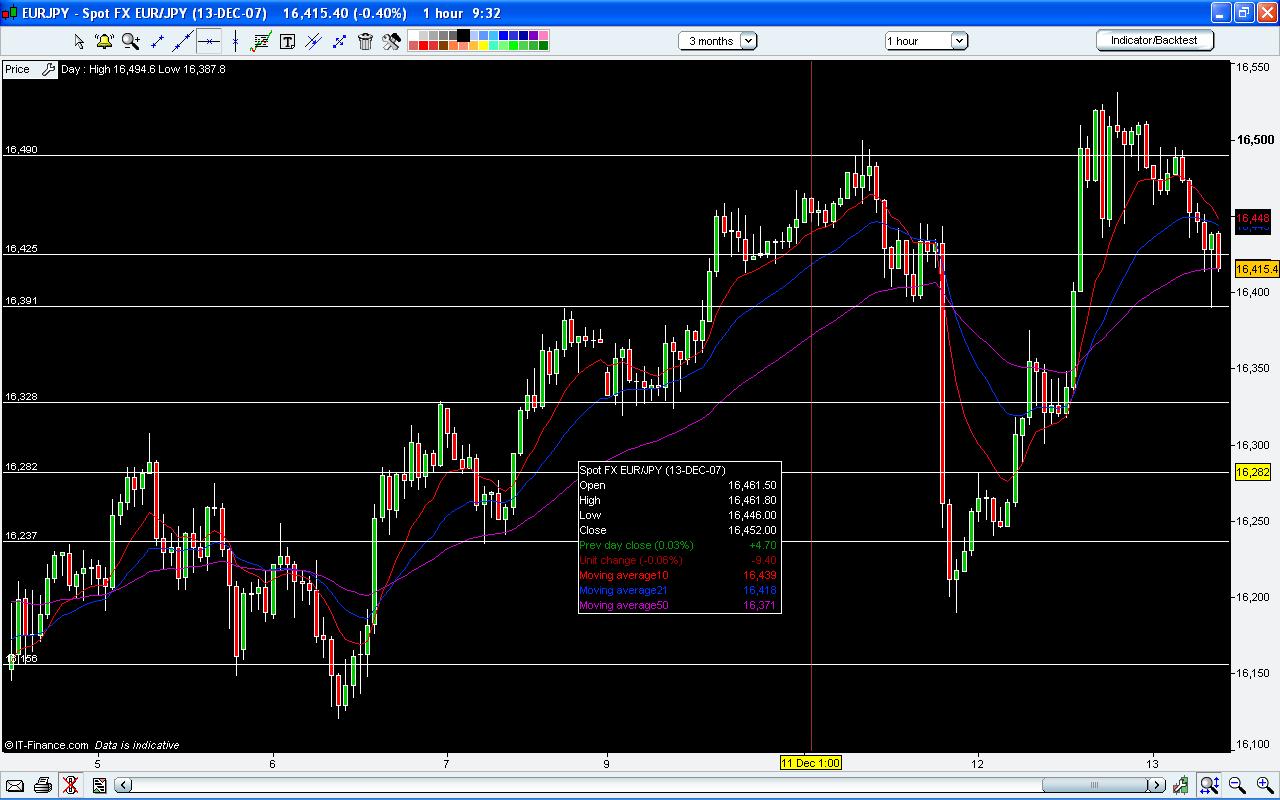Select the parallel channel lines tool

[x=313, y=41]
